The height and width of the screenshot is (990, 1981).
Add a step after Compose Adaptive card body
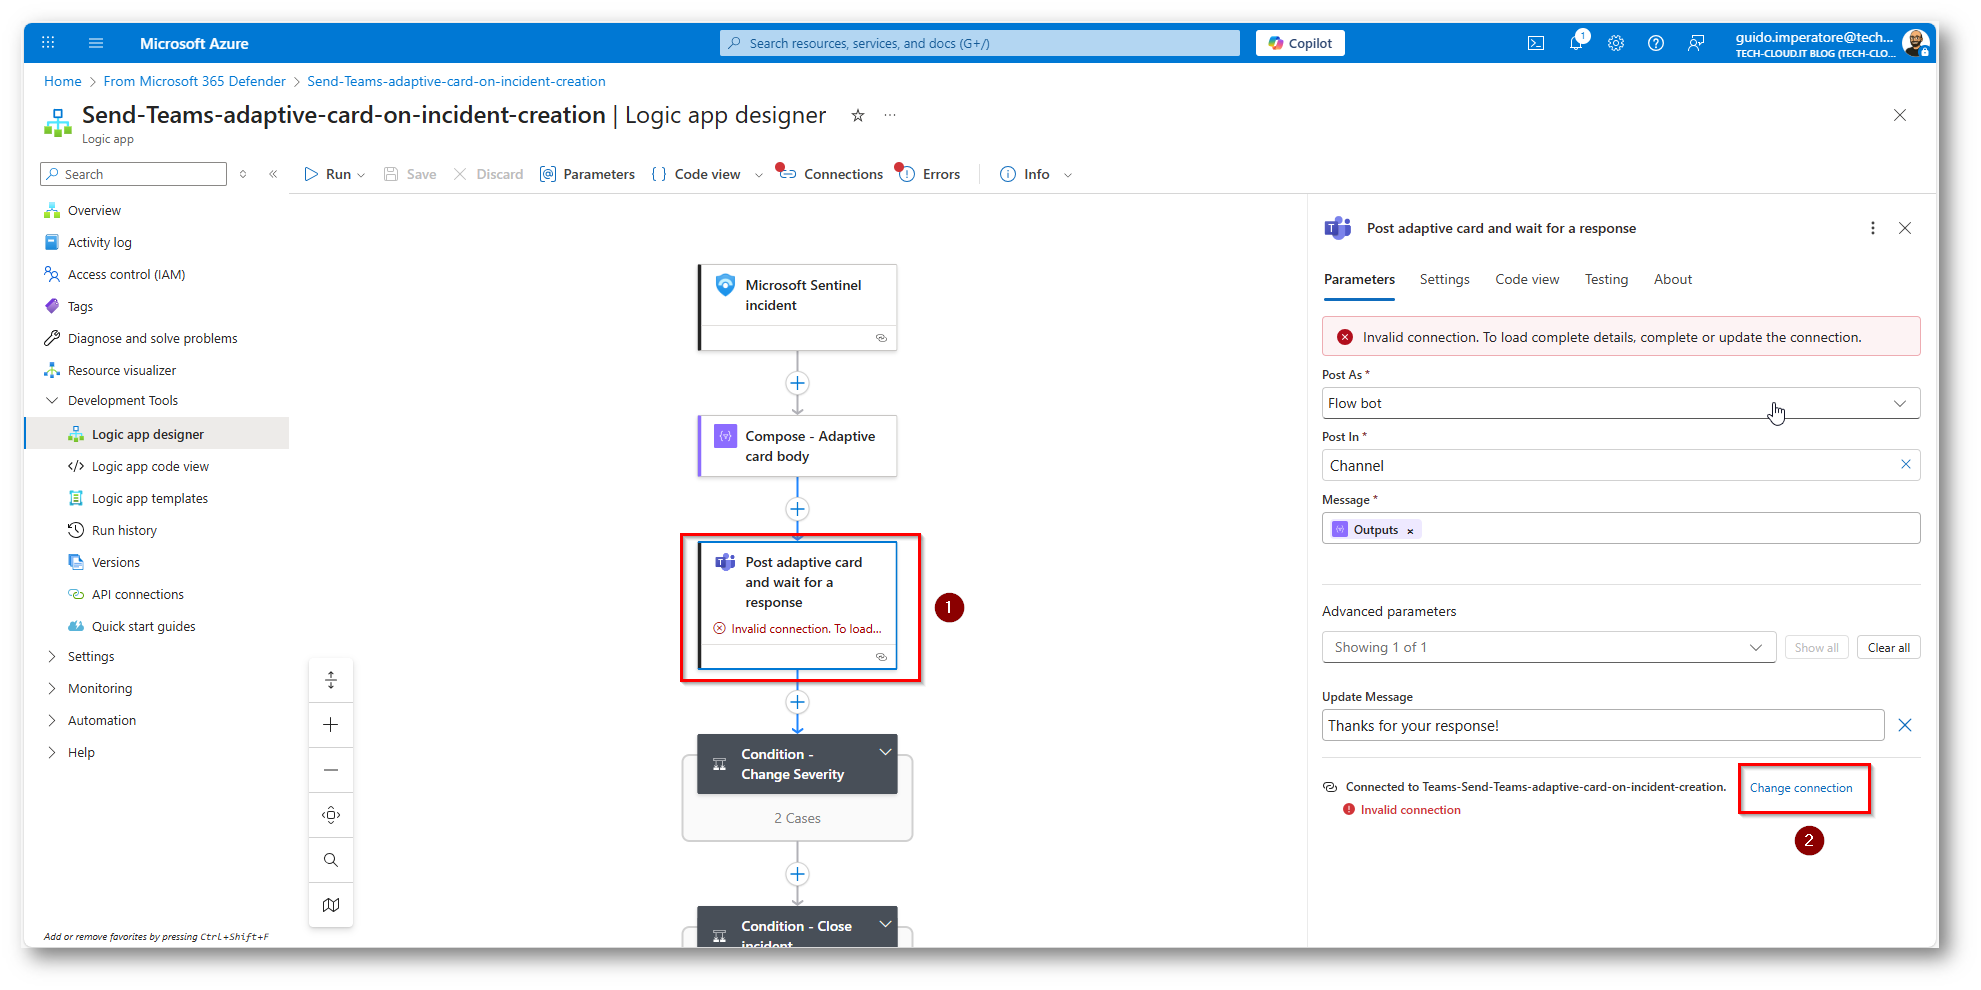tap(797, 509)
